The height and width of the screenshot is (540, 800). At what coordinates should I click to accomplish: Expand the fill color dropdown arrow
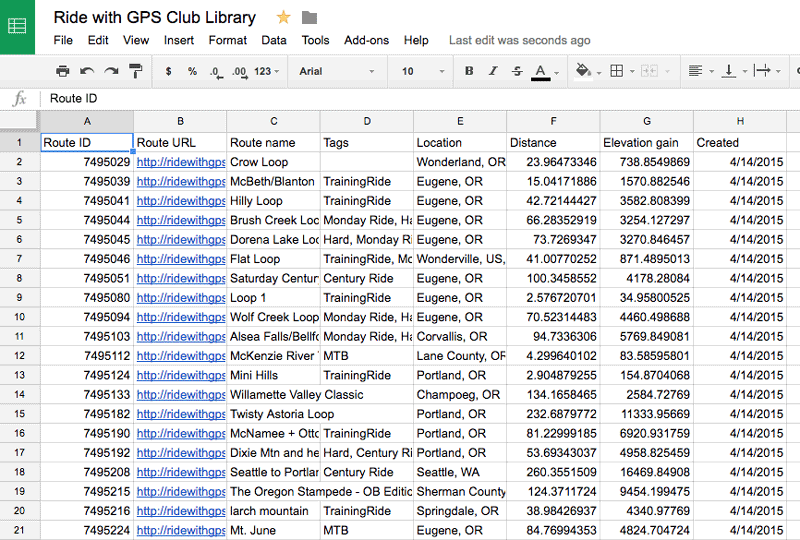click(599, 73)
